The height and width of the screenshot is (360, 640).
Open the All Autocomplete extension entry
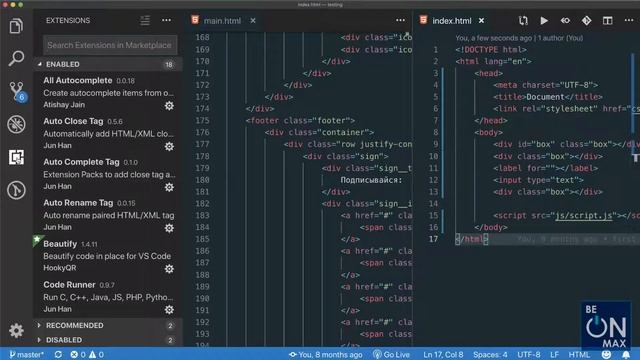tap(108, 92)
